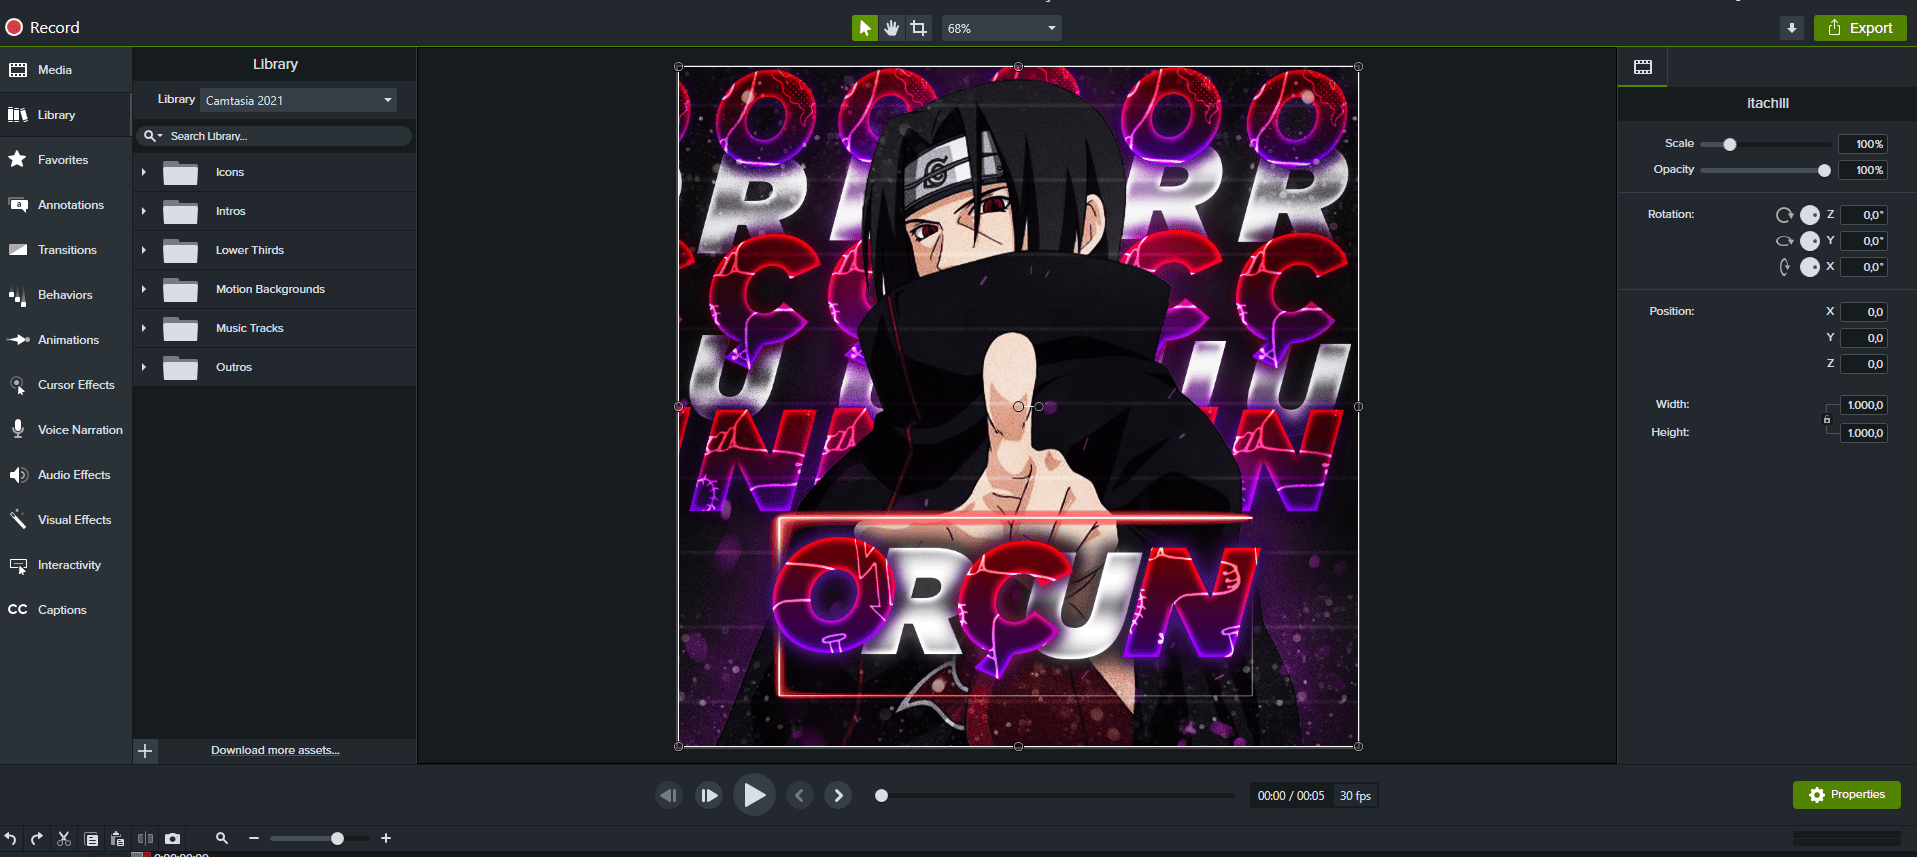
Task: Expand the Motion Backgrounds folder
Action: (x=144, y=290)
